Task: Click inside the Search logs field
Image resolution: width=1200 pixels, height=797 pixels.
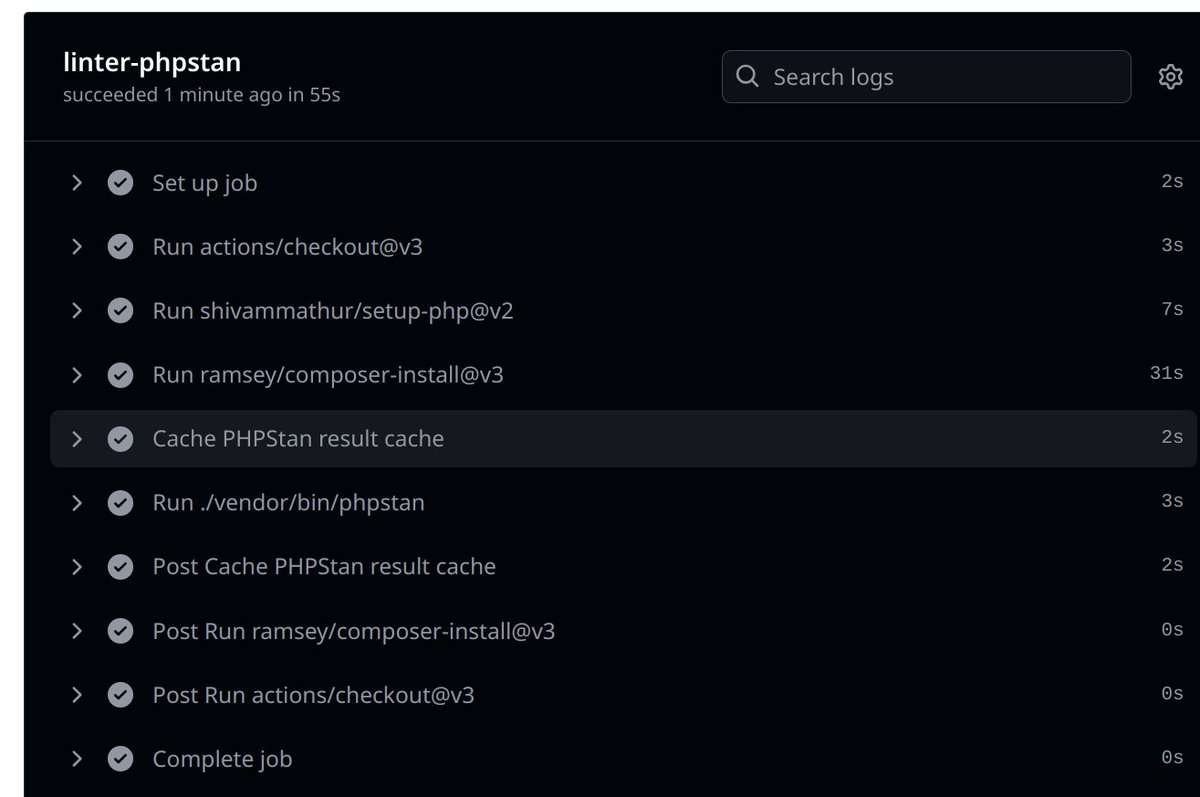Action: tap(900, 76)
